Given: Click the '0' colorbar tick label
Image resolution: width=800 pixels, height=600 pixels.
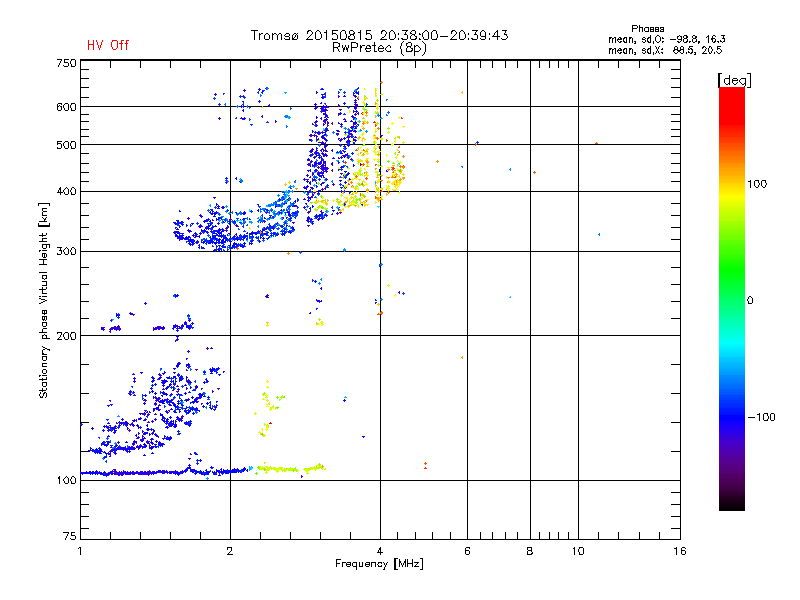Looking at the screenshot, I should point(749,300).
